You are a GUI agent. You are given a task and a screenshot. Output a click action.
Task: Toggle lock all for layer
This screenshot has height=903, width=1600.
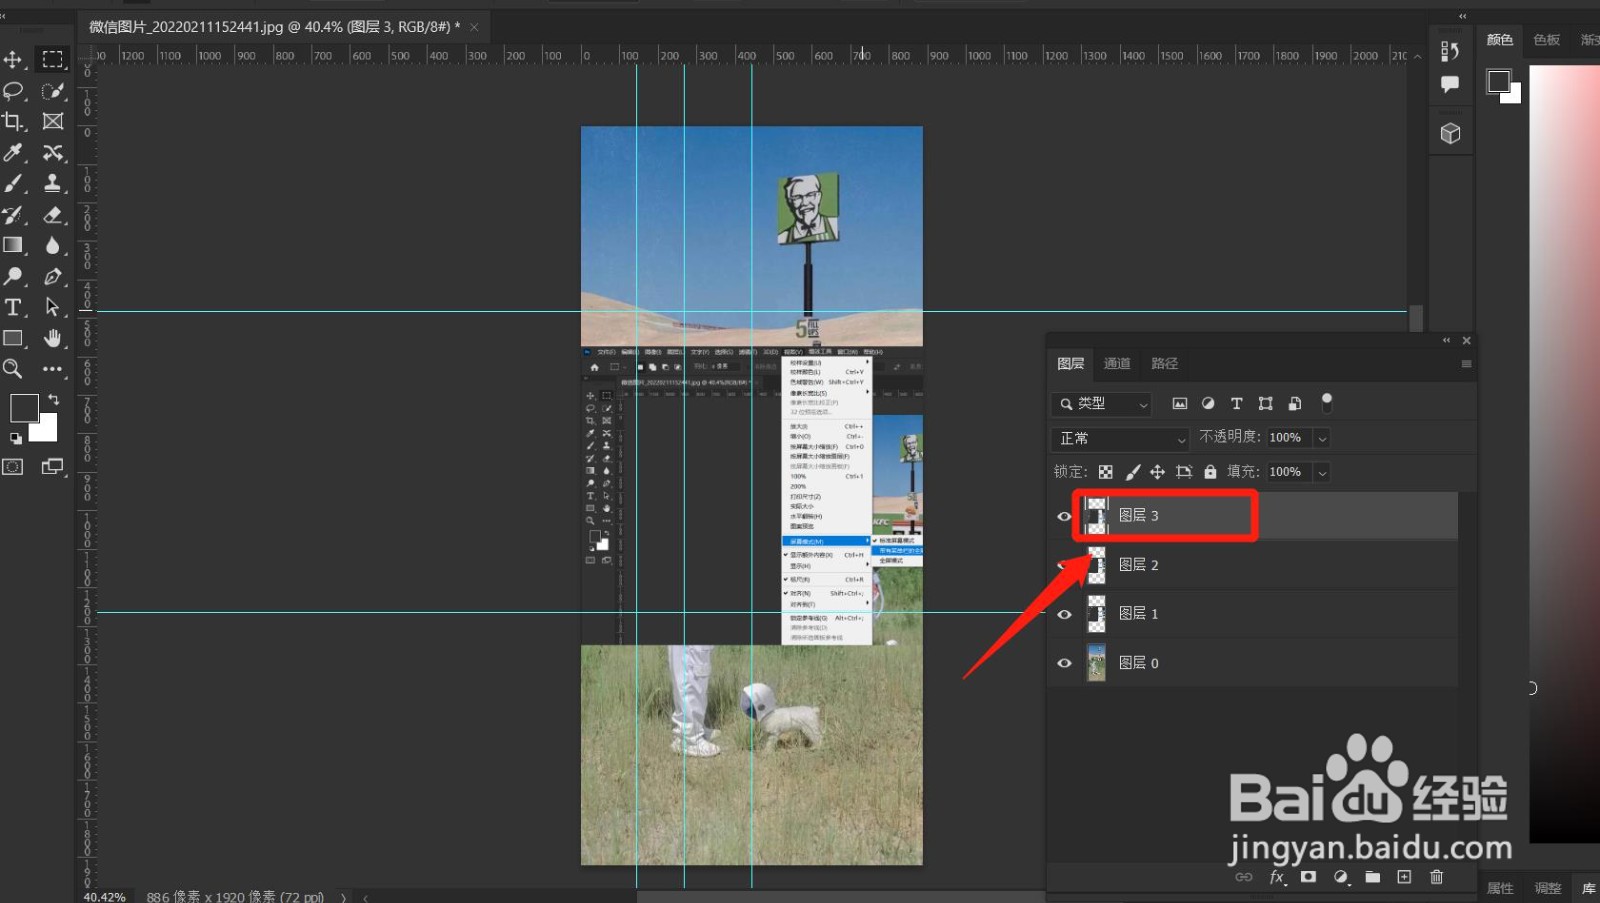click(1210, 472)
